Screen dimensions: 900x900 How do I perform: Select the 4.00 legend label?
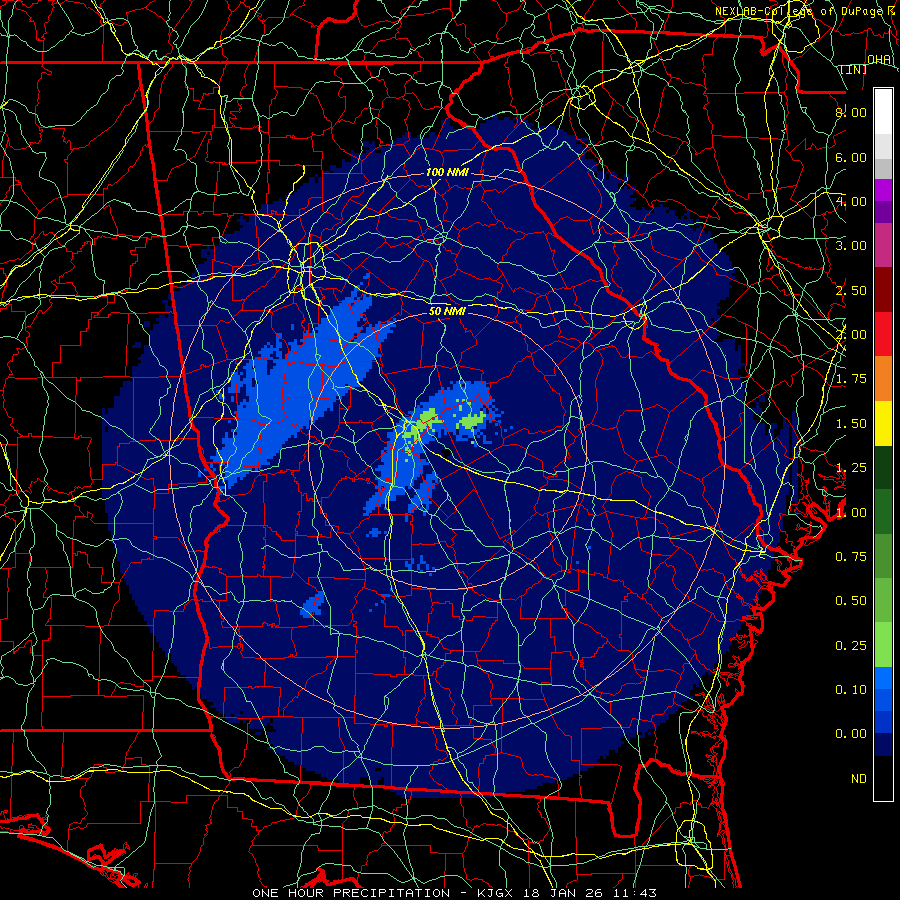pos(851,201)
